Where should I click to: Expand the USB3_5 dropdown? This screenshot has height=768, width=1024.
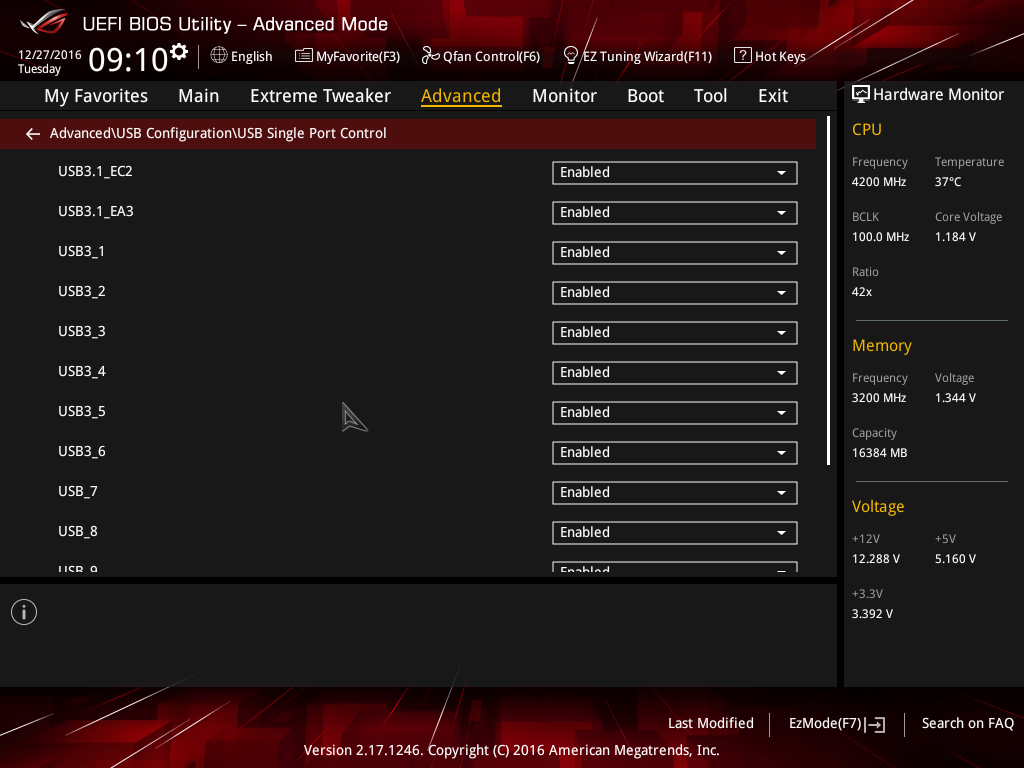pyautogui.click(x=675, y=413)
